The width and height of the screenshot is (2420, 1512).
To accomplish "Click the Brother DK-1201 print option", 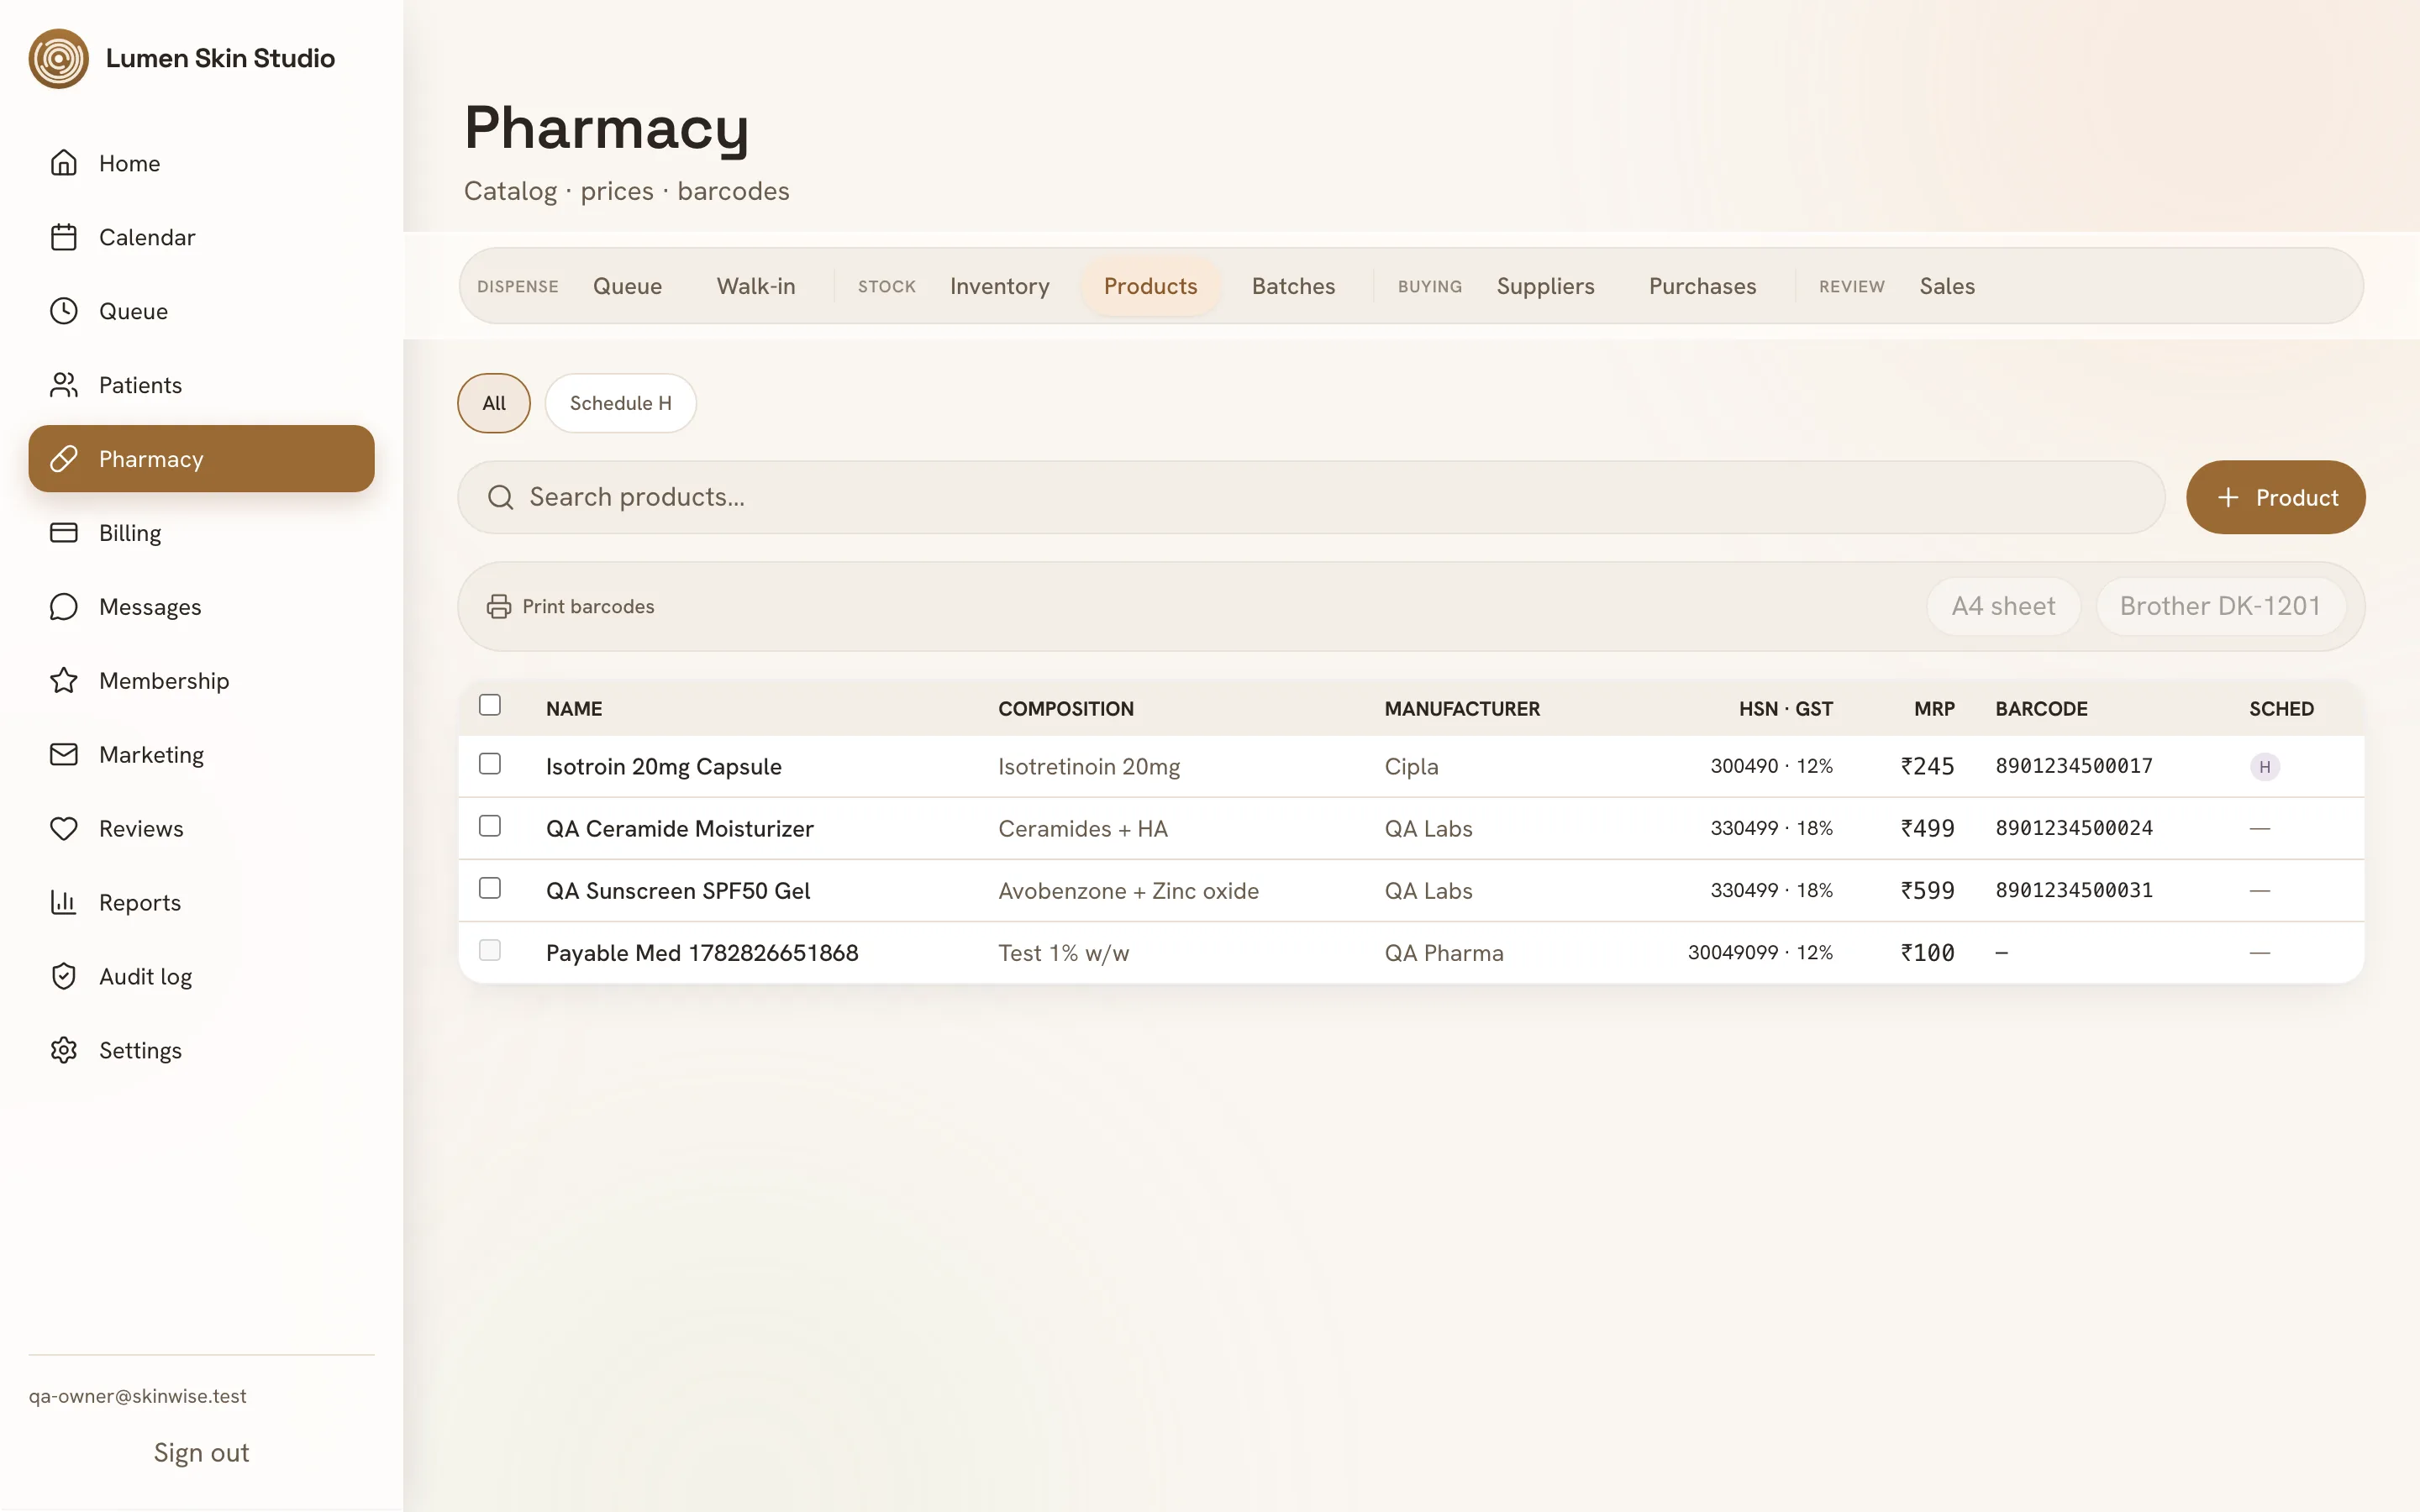I will (x=2221, y=606).
